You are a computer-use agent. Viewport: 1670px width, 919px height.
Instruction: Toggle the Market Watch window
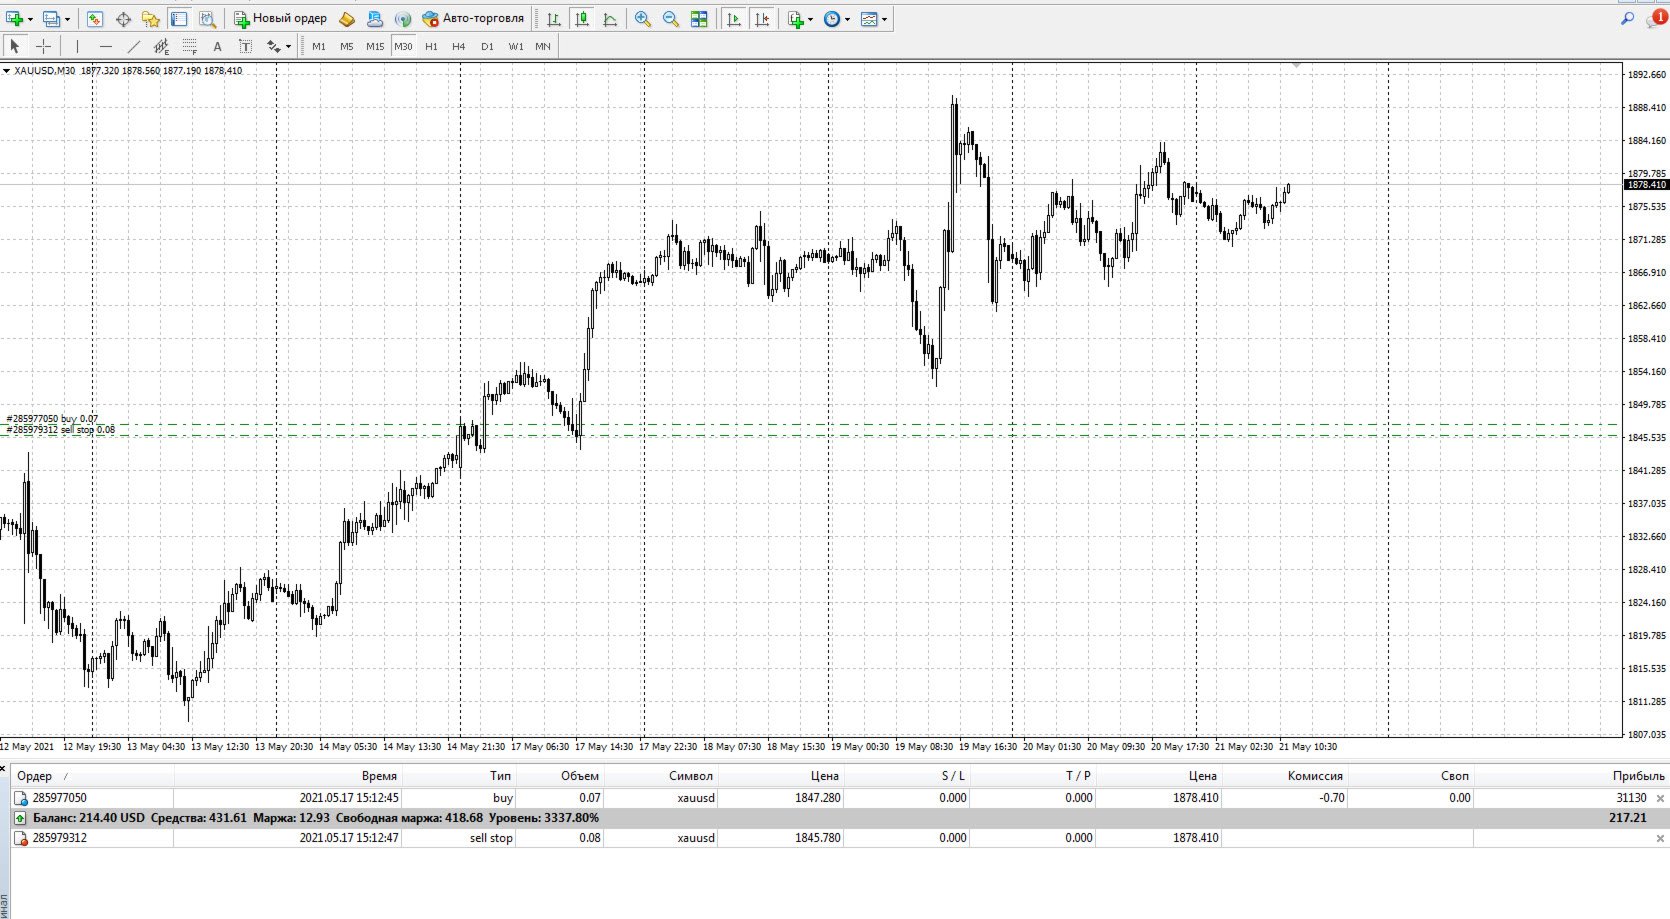click(94, 19)
